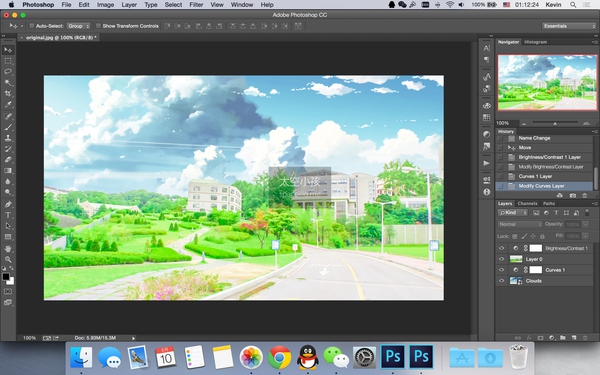Select the Crop tool
This screenshot has width=600, height=375.
[x=8, y=93]
